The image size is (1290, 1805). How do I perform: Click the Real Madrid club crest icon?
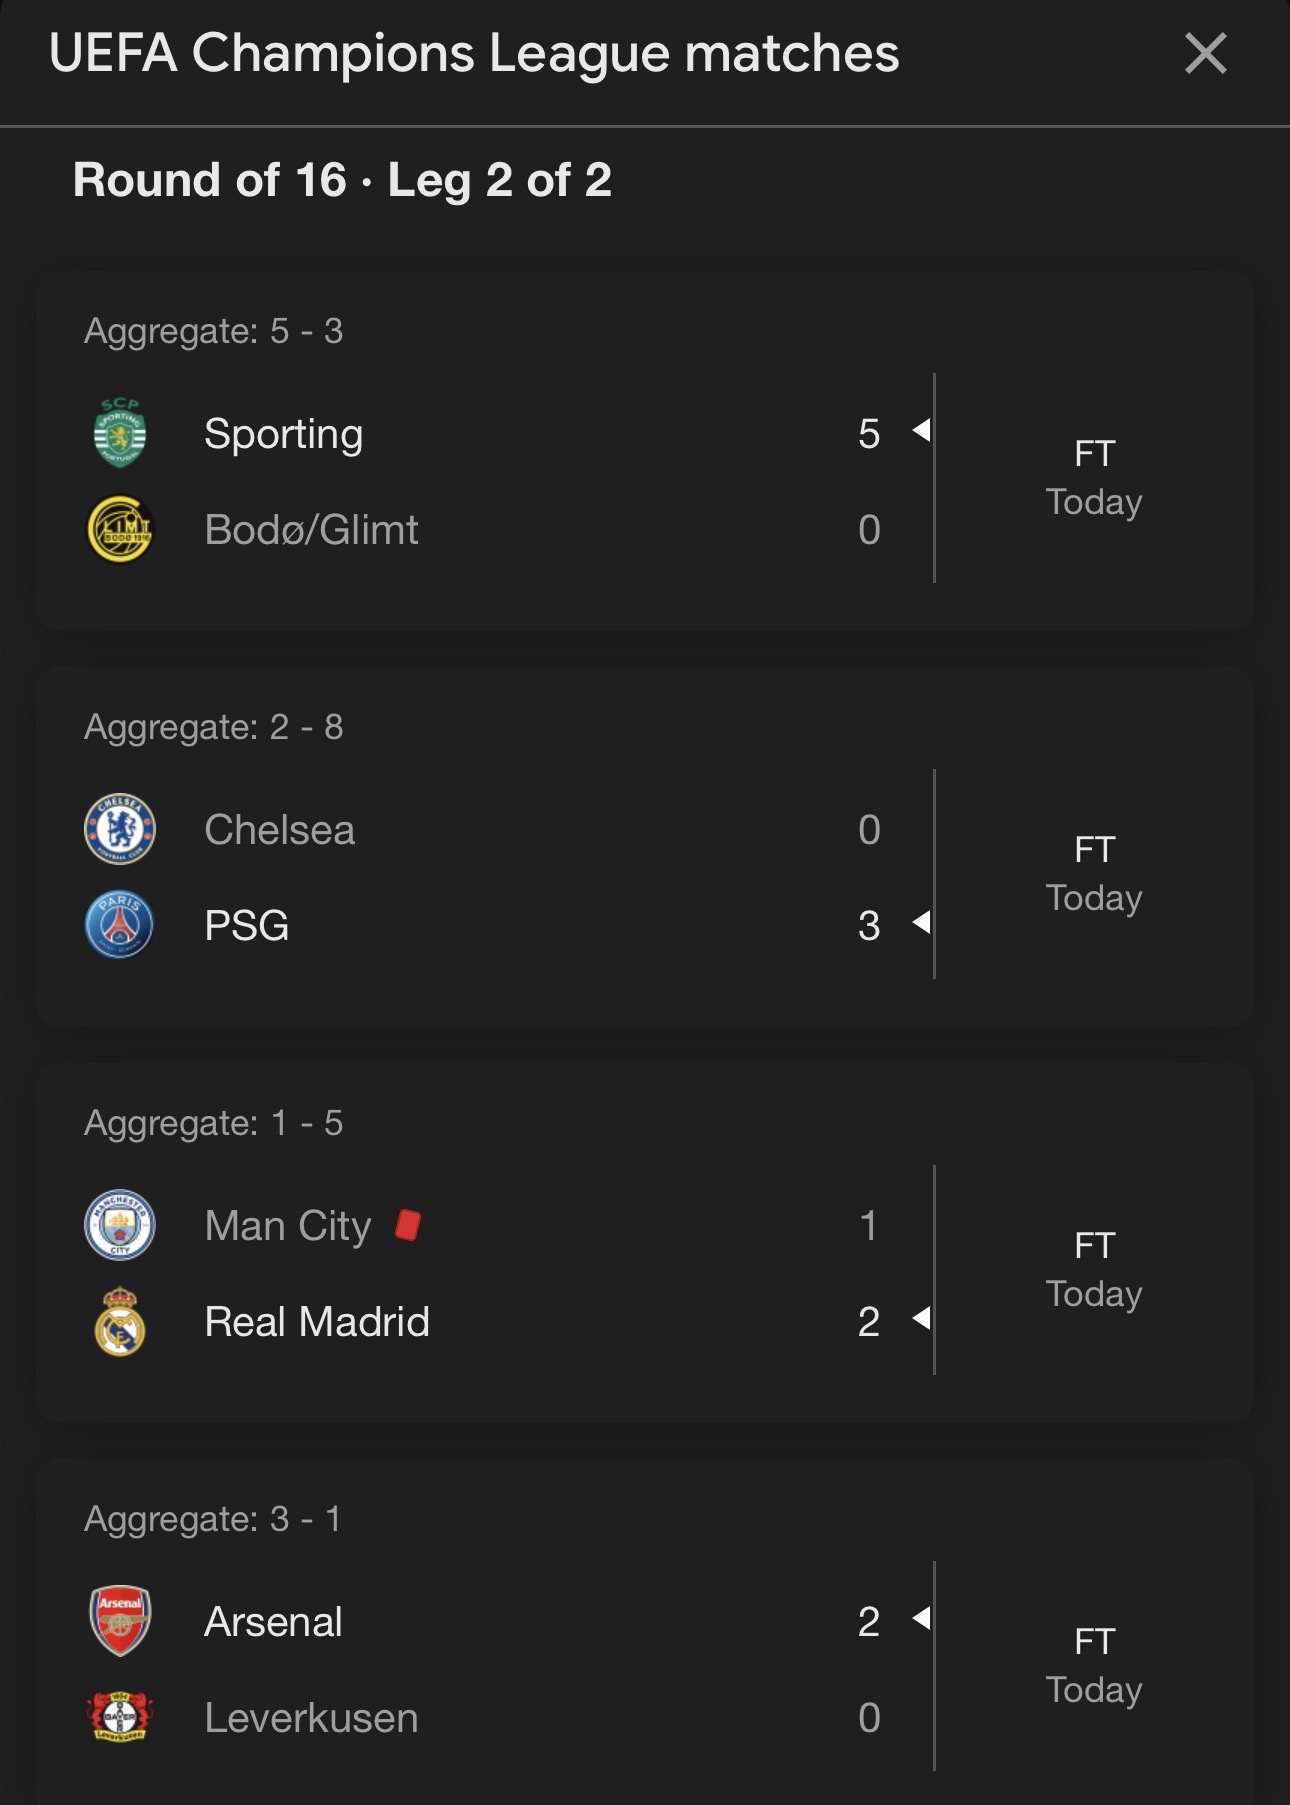click(120, 1321)
